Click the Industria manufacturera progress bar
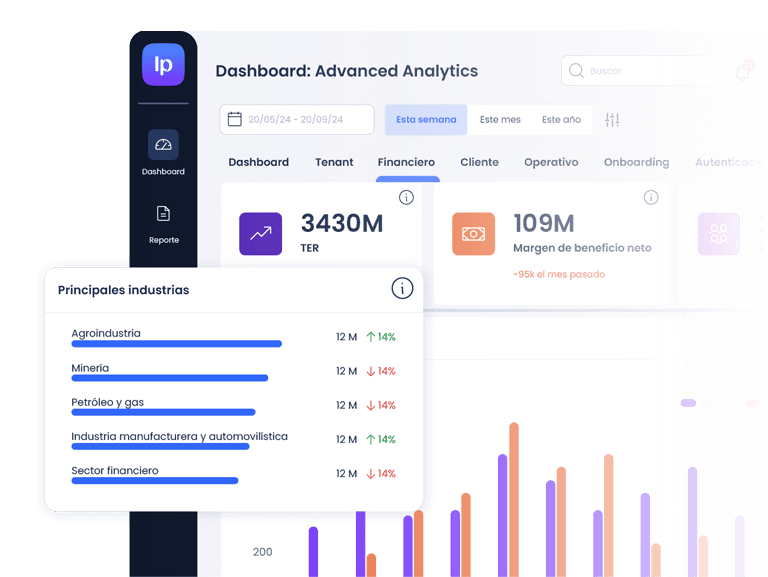 point(160,446)
